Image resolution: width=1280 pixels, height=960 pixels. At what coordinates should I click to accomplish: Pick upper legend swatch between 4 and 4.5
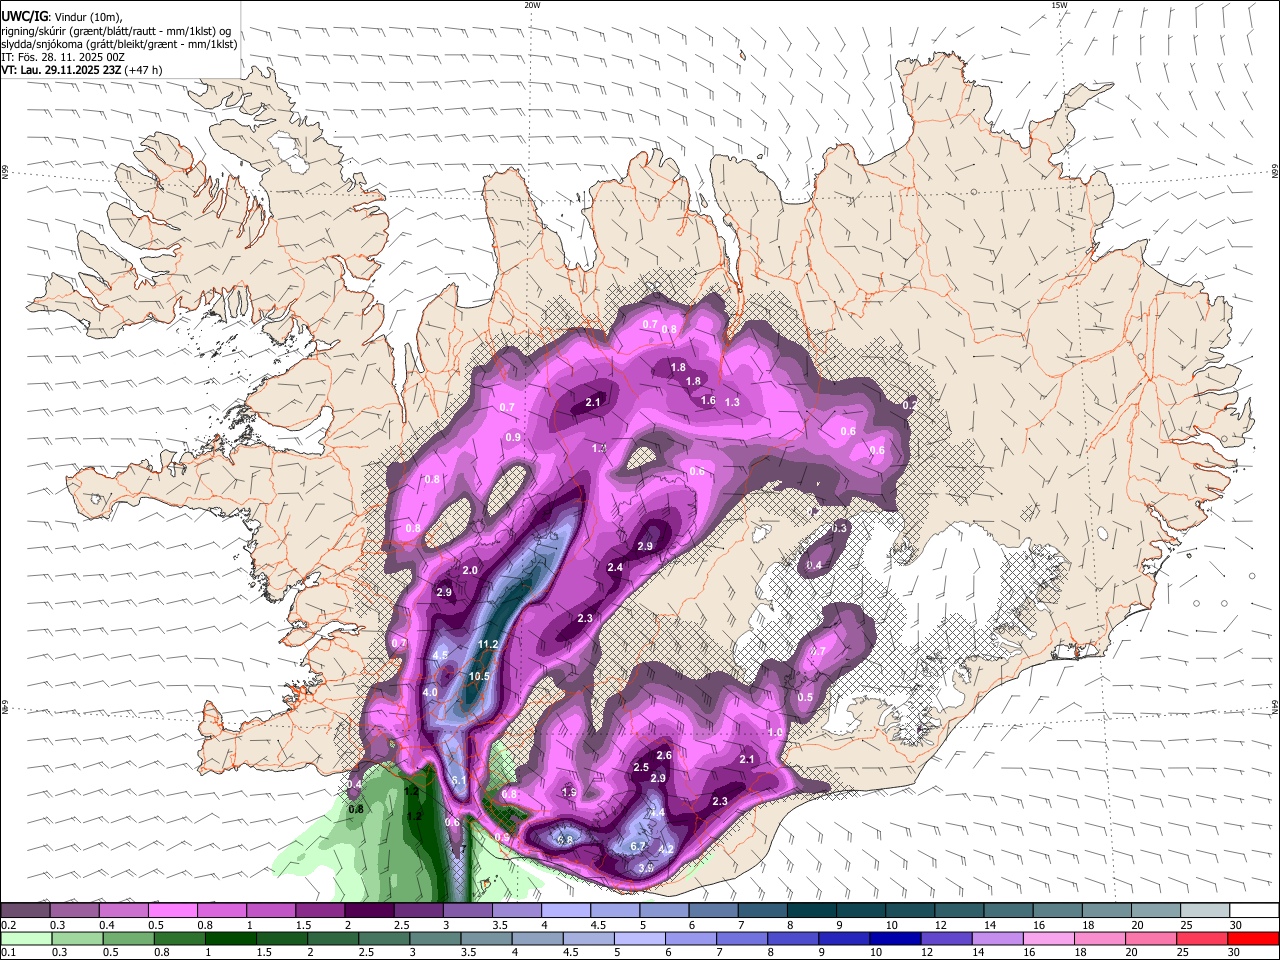(566, 910)
